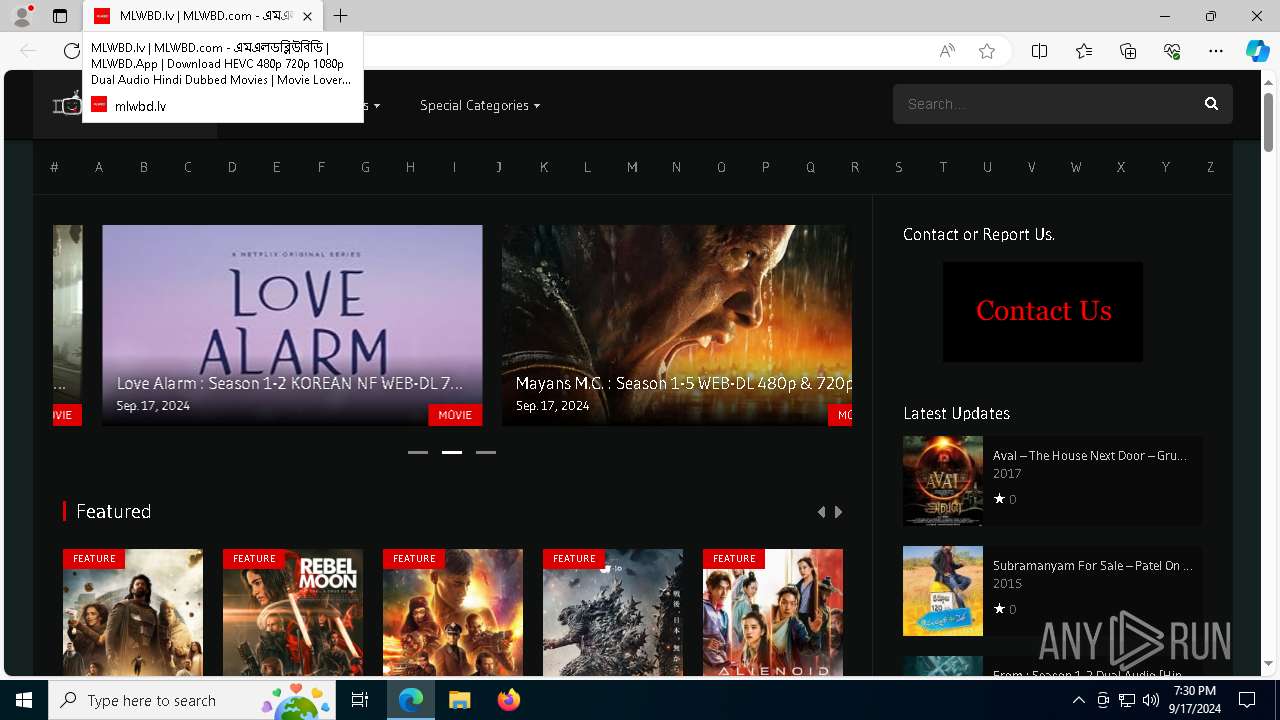Expand the Special Categories dropdown
This screenshot has height=720, width=1280.
coord(480,105)
